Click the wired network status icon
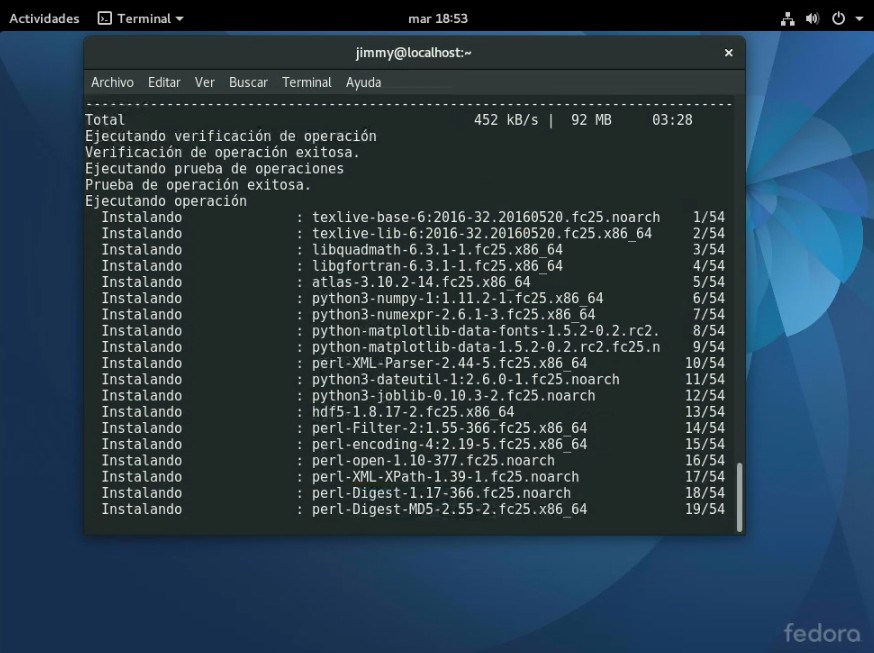 point(787,18)
